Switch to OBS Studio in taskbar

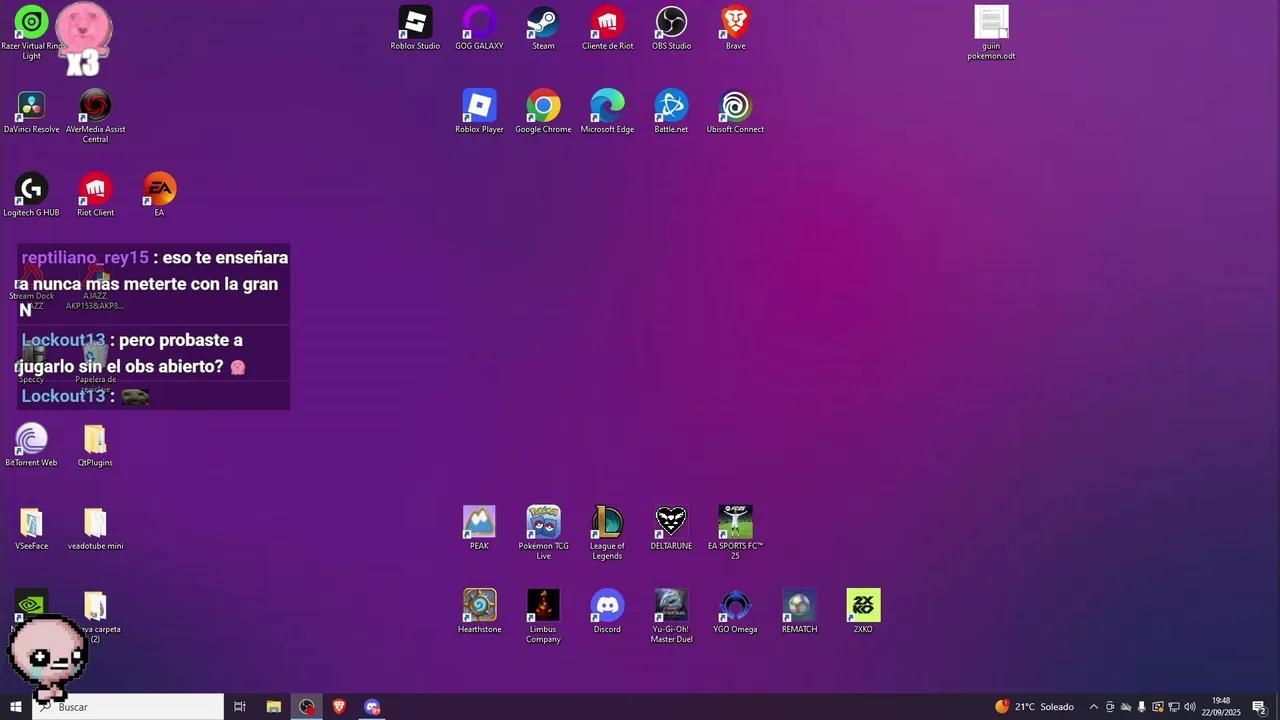307,707
